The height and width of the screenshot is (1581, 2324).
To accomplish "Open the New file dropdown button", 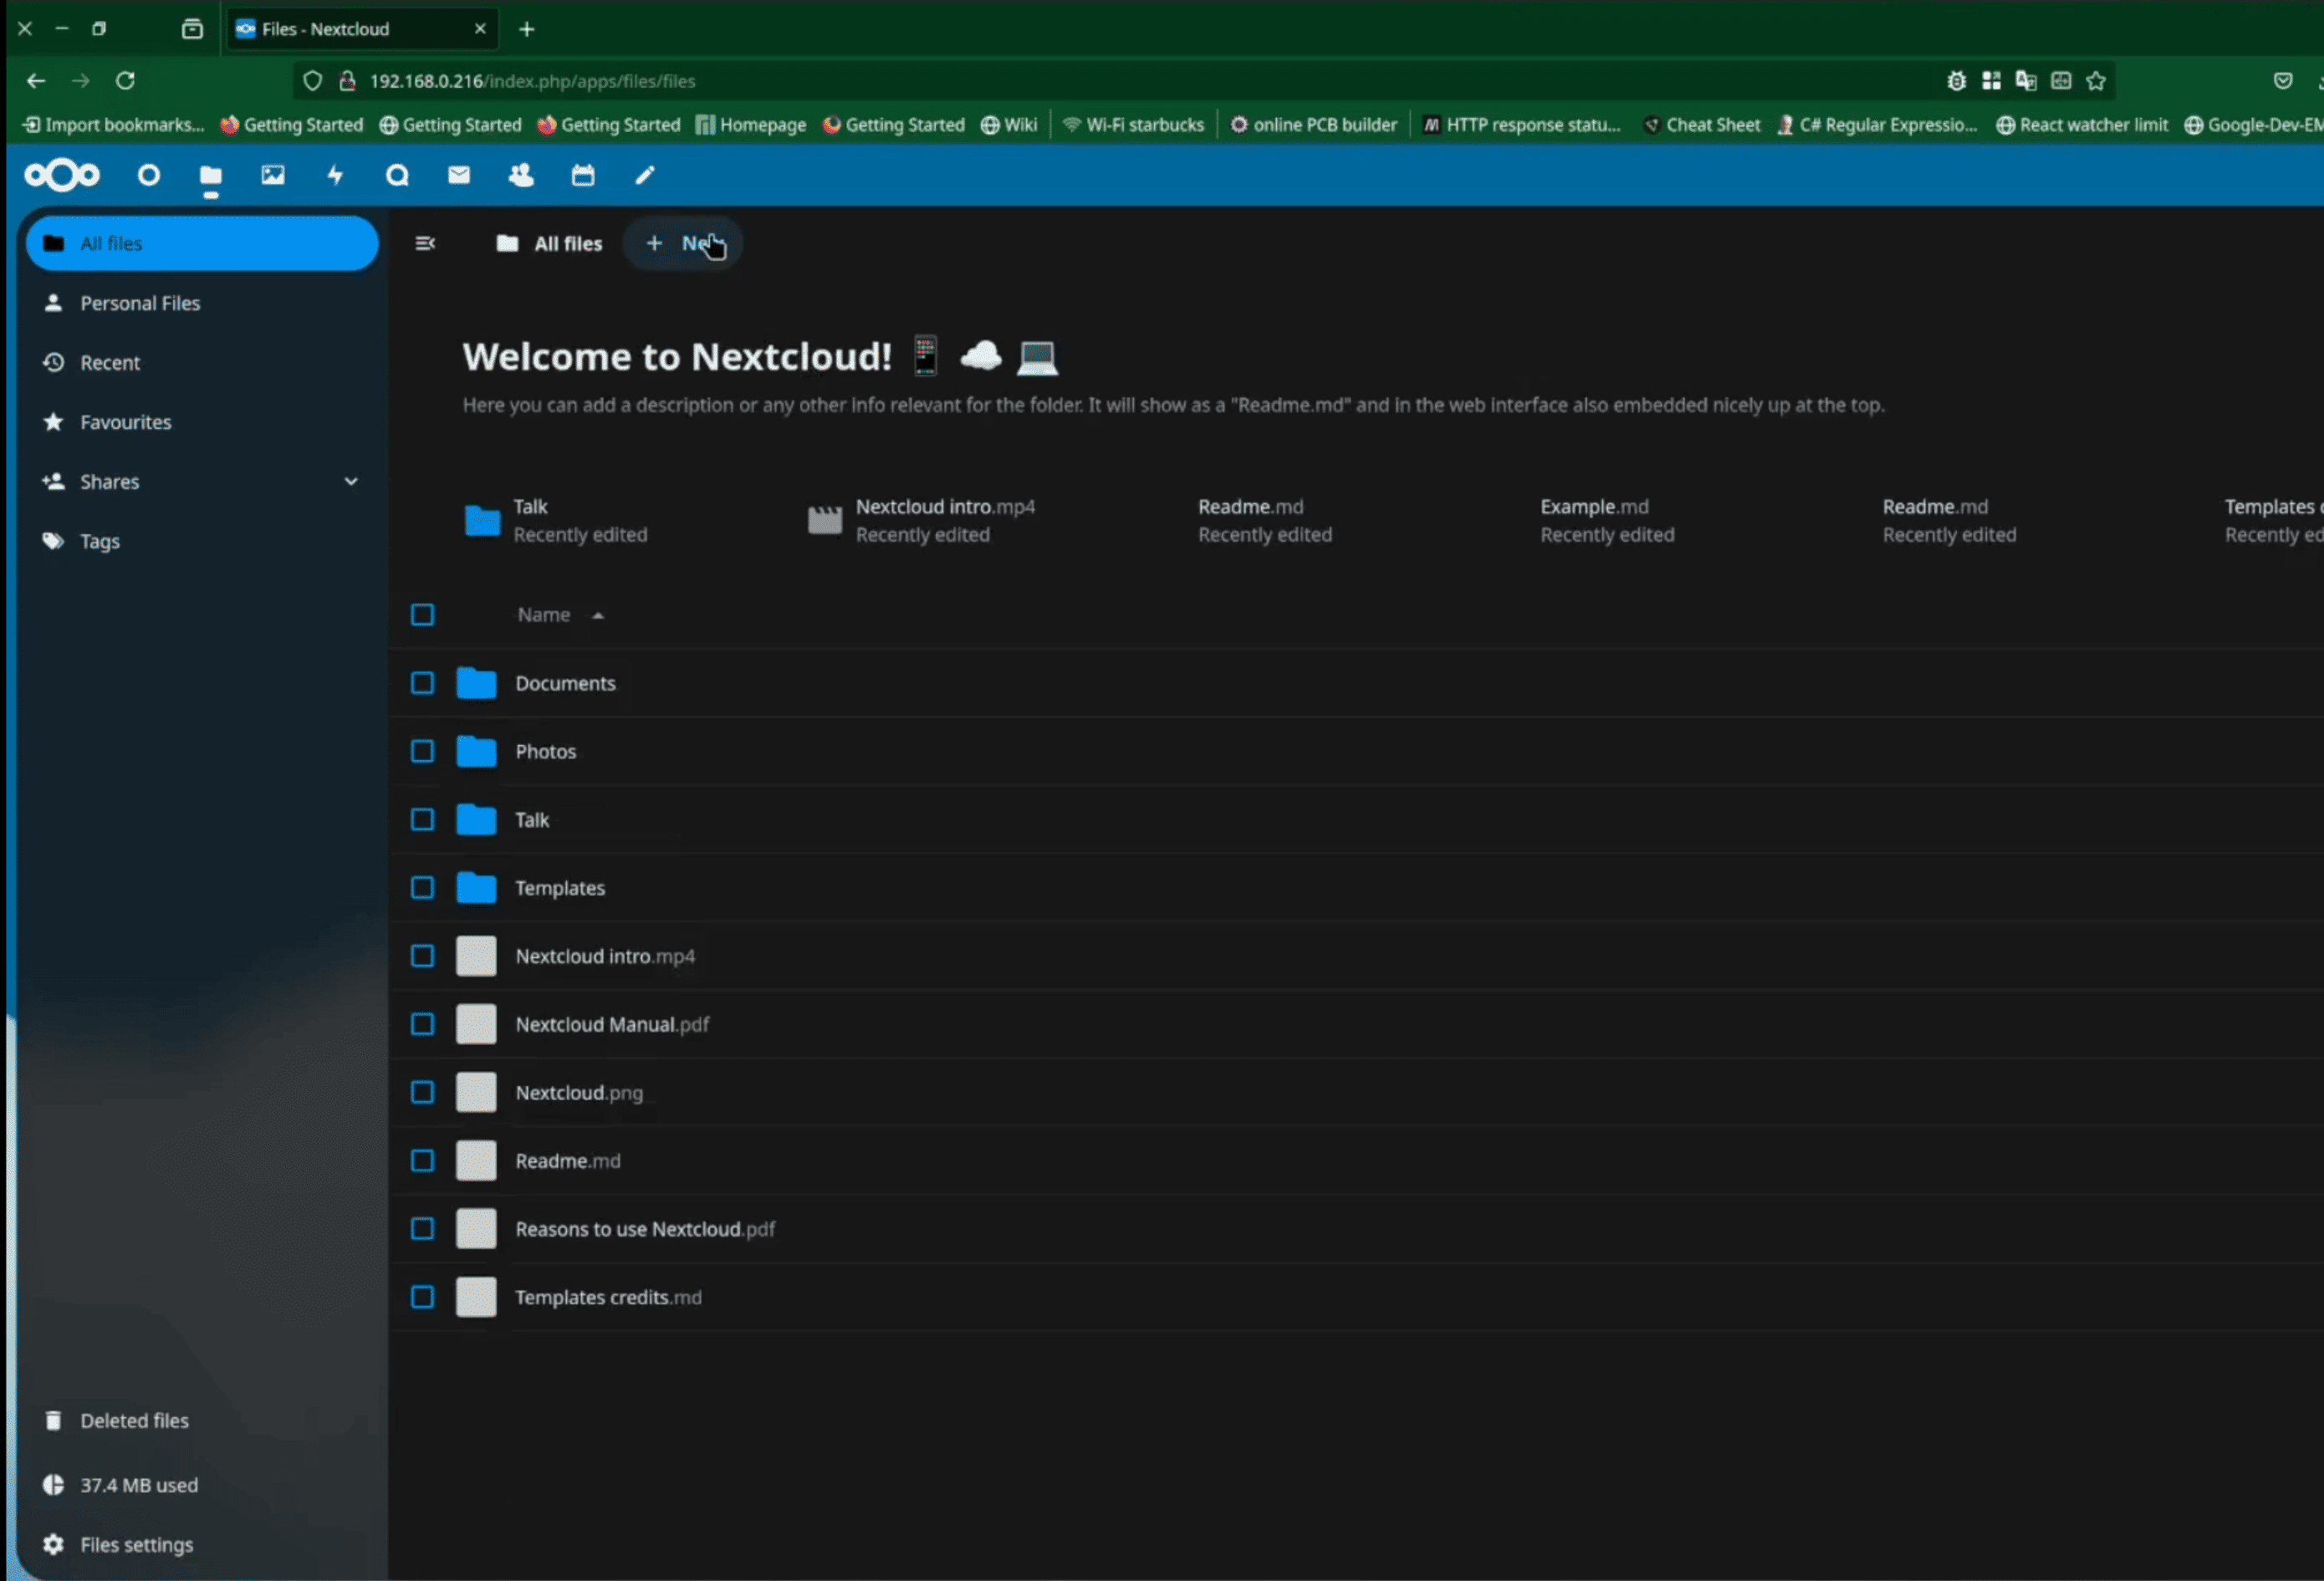I will coord(682,243).
